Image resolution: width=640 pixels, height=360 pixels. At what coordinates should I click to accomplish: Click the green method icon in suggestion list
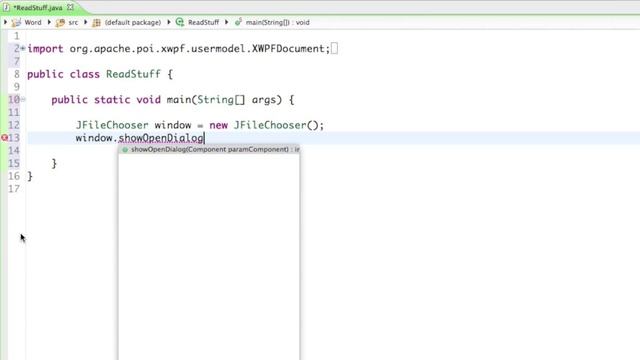click(x=125, y=150)
